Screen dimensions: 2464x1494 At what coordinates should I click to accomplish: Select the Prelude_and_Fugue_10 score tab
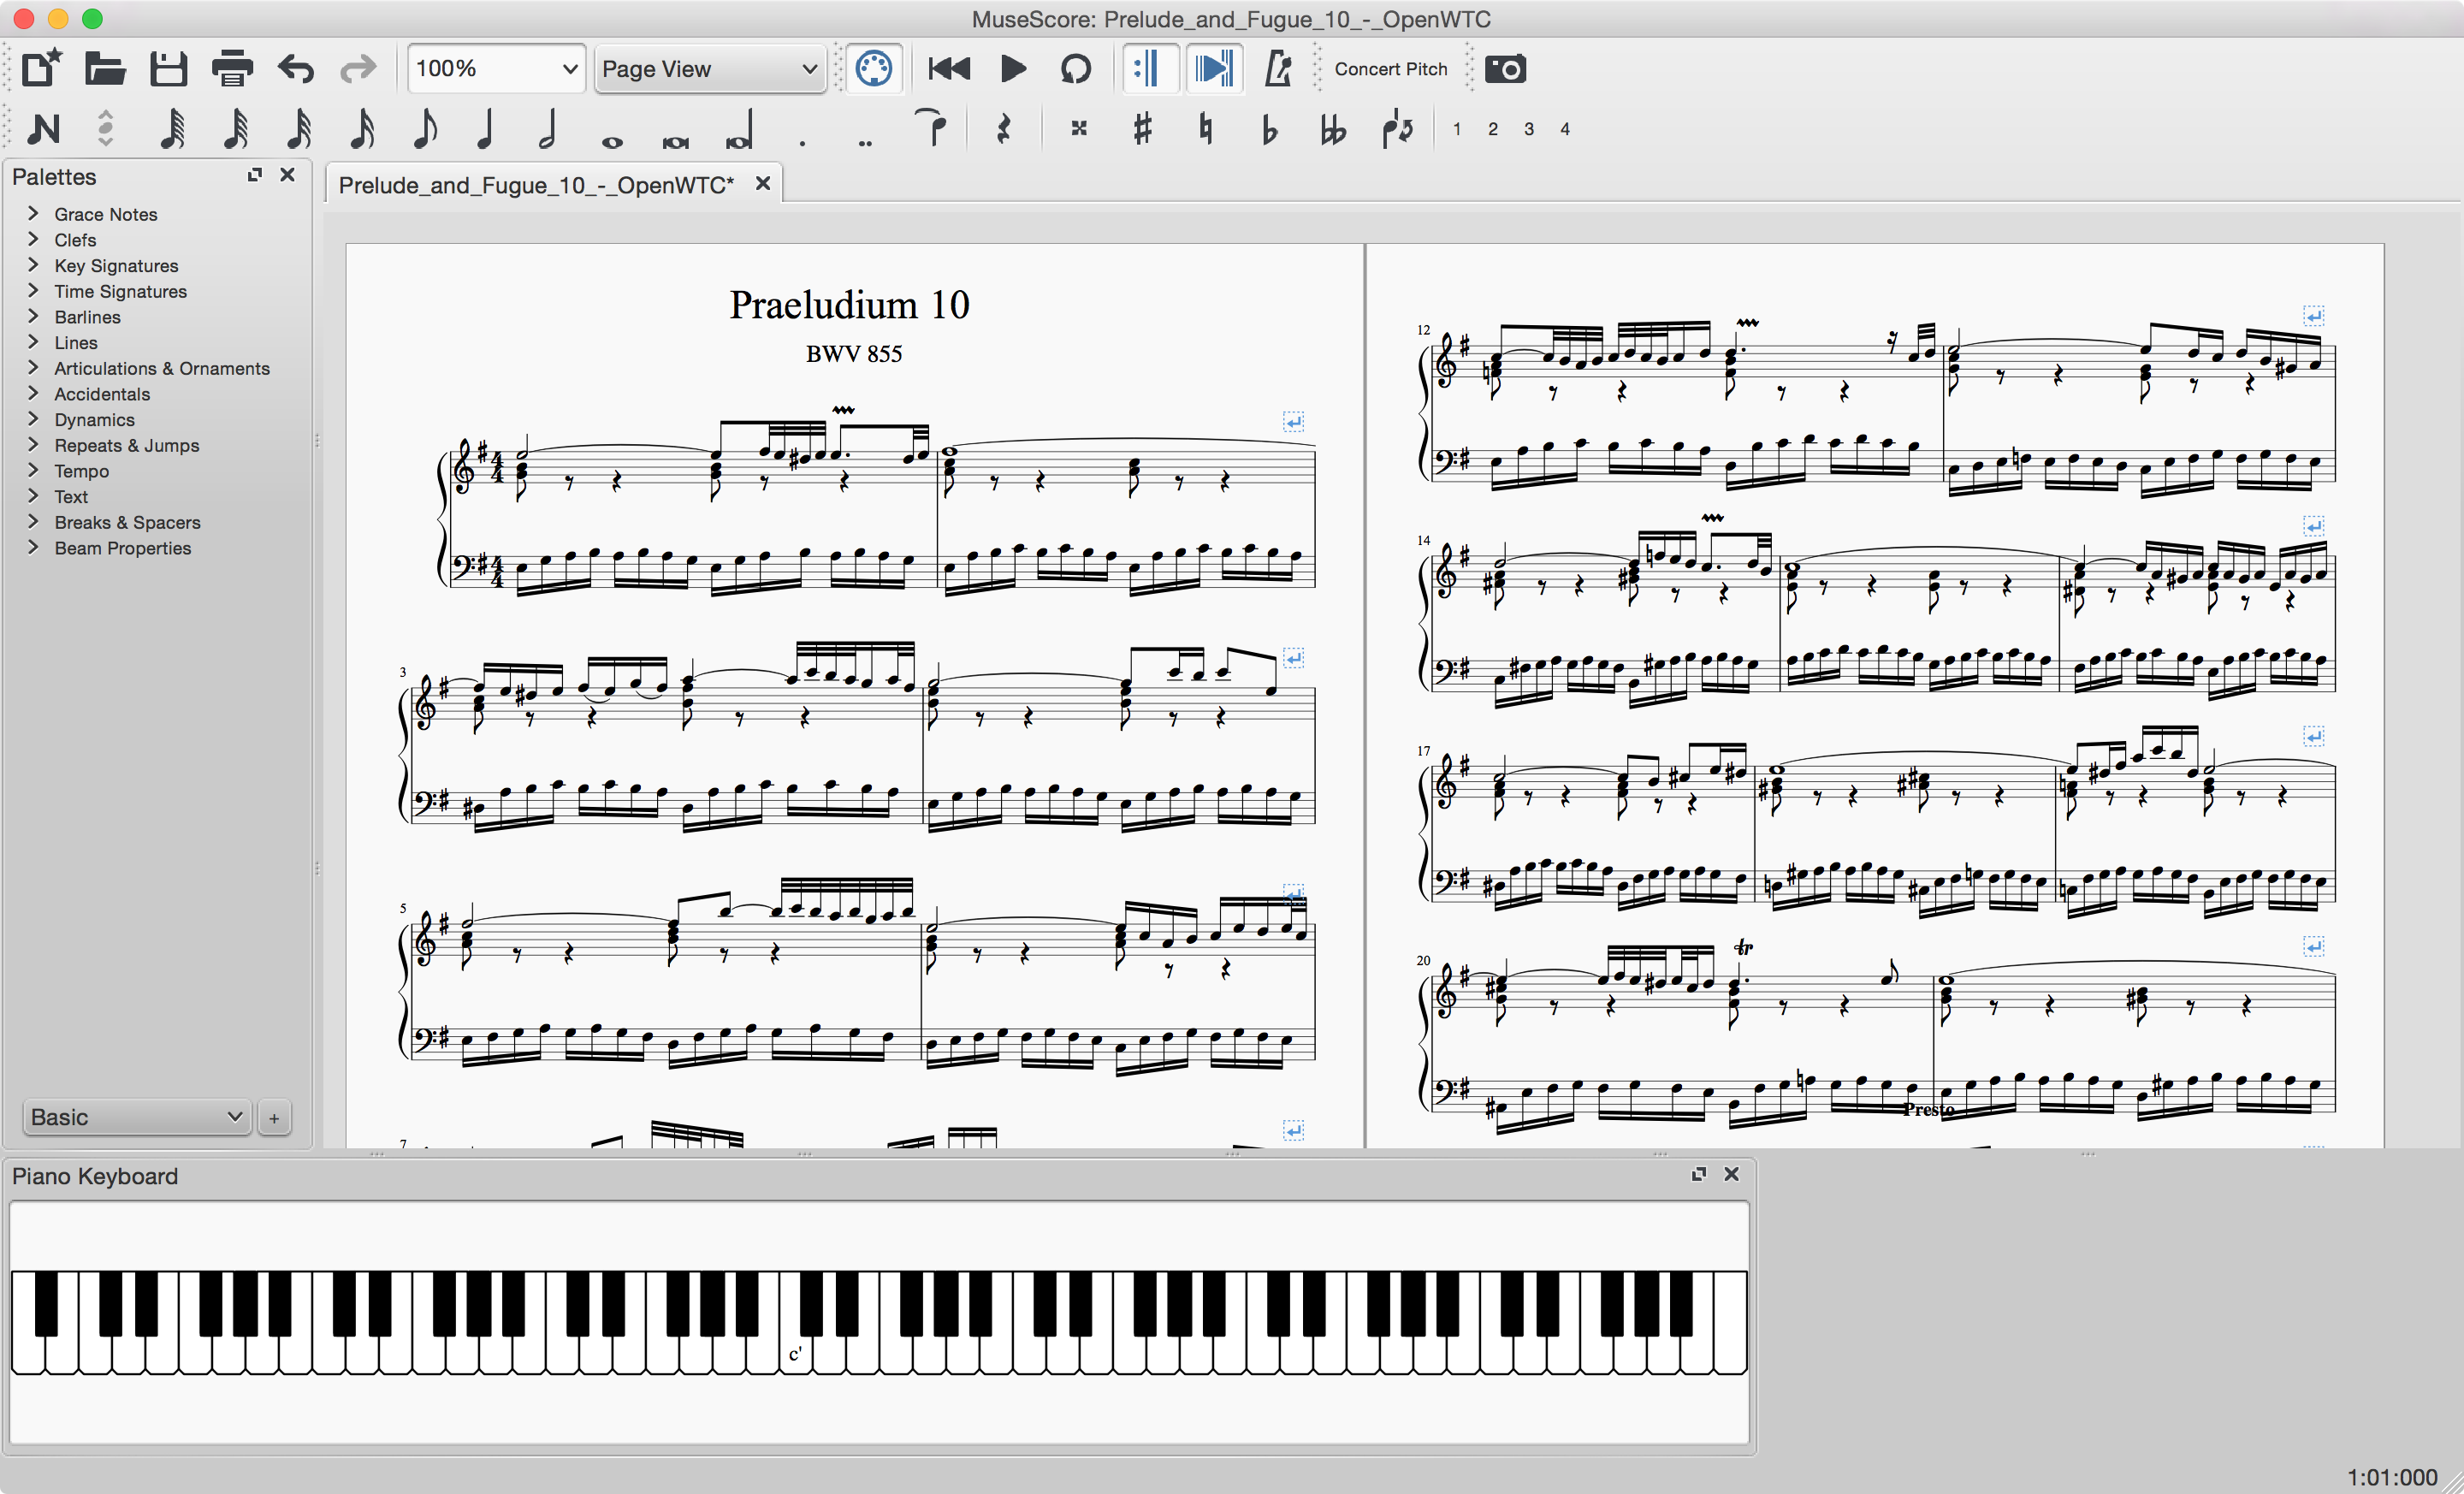(536, 185)
